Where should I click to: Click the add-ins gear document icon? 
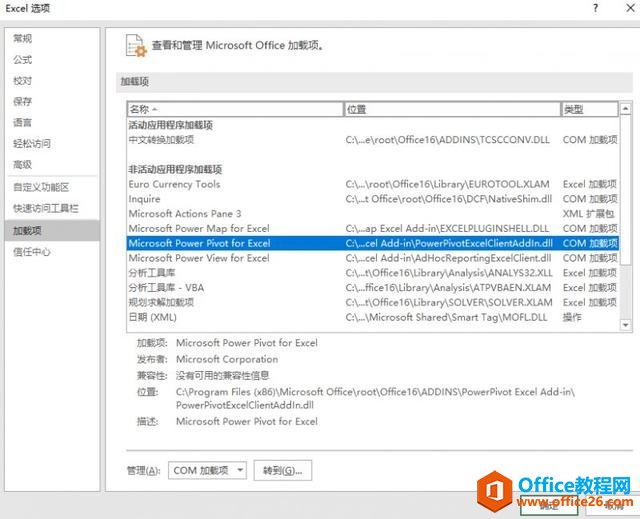[136, 46]
